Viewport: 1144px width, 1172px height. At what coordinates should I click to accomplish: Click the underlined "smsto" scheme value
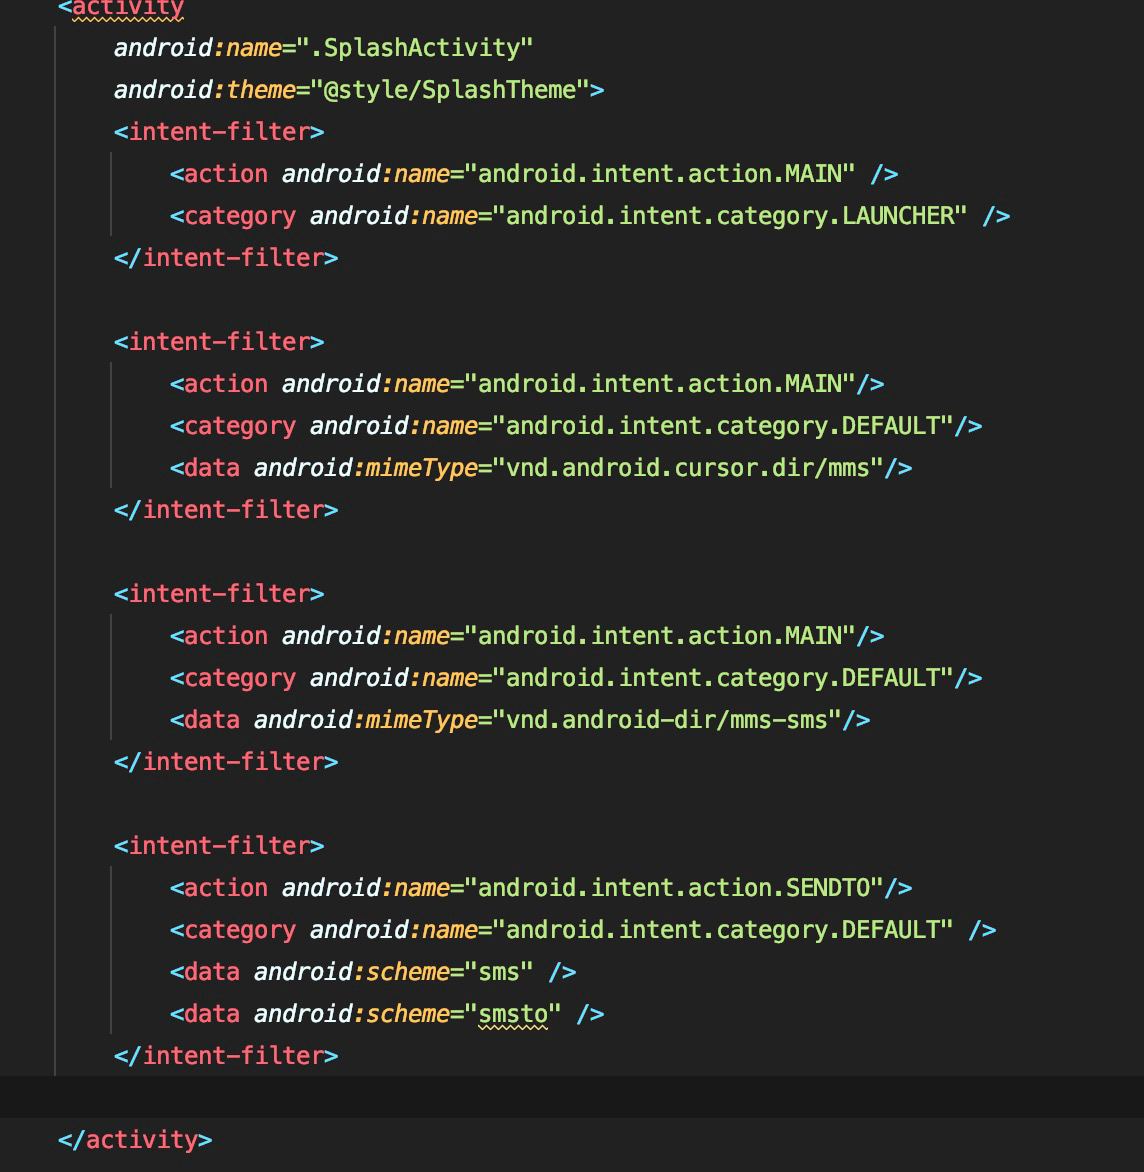[513, 1014]
